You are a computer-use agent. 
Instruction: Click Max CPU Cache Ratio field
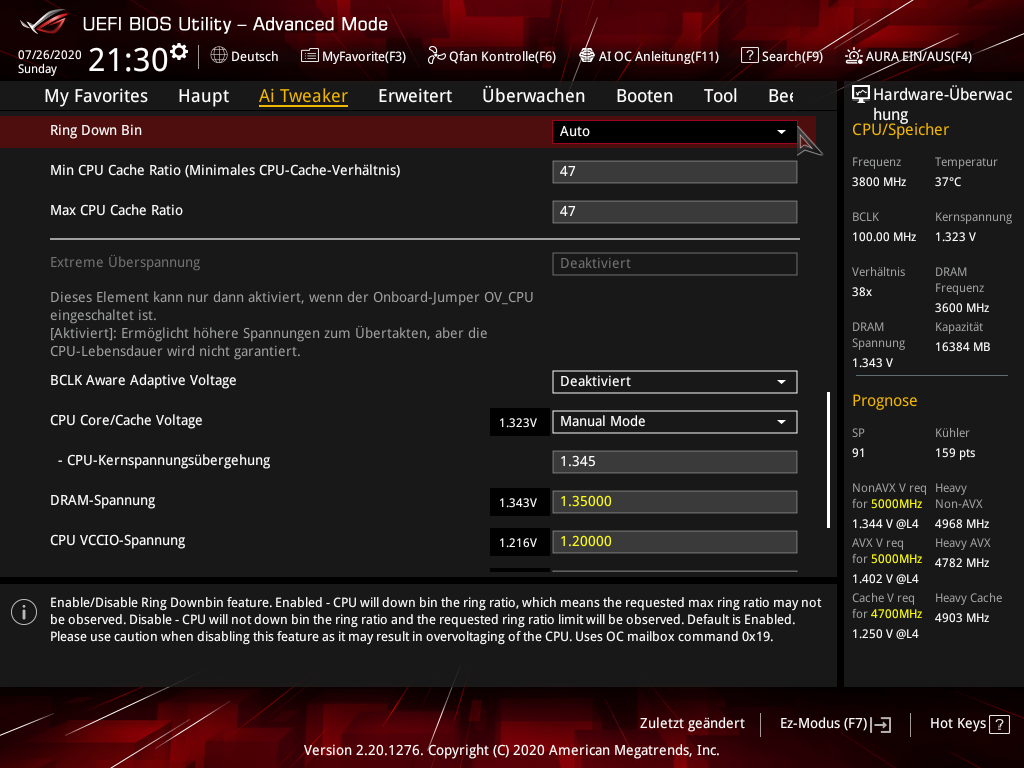click(x=675, y=212)
